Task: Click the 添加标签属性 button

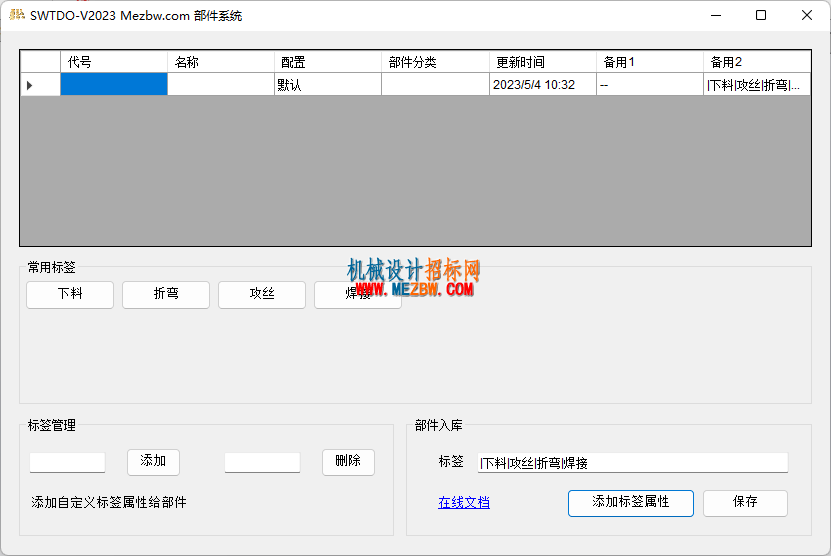Action: [631, 503]
